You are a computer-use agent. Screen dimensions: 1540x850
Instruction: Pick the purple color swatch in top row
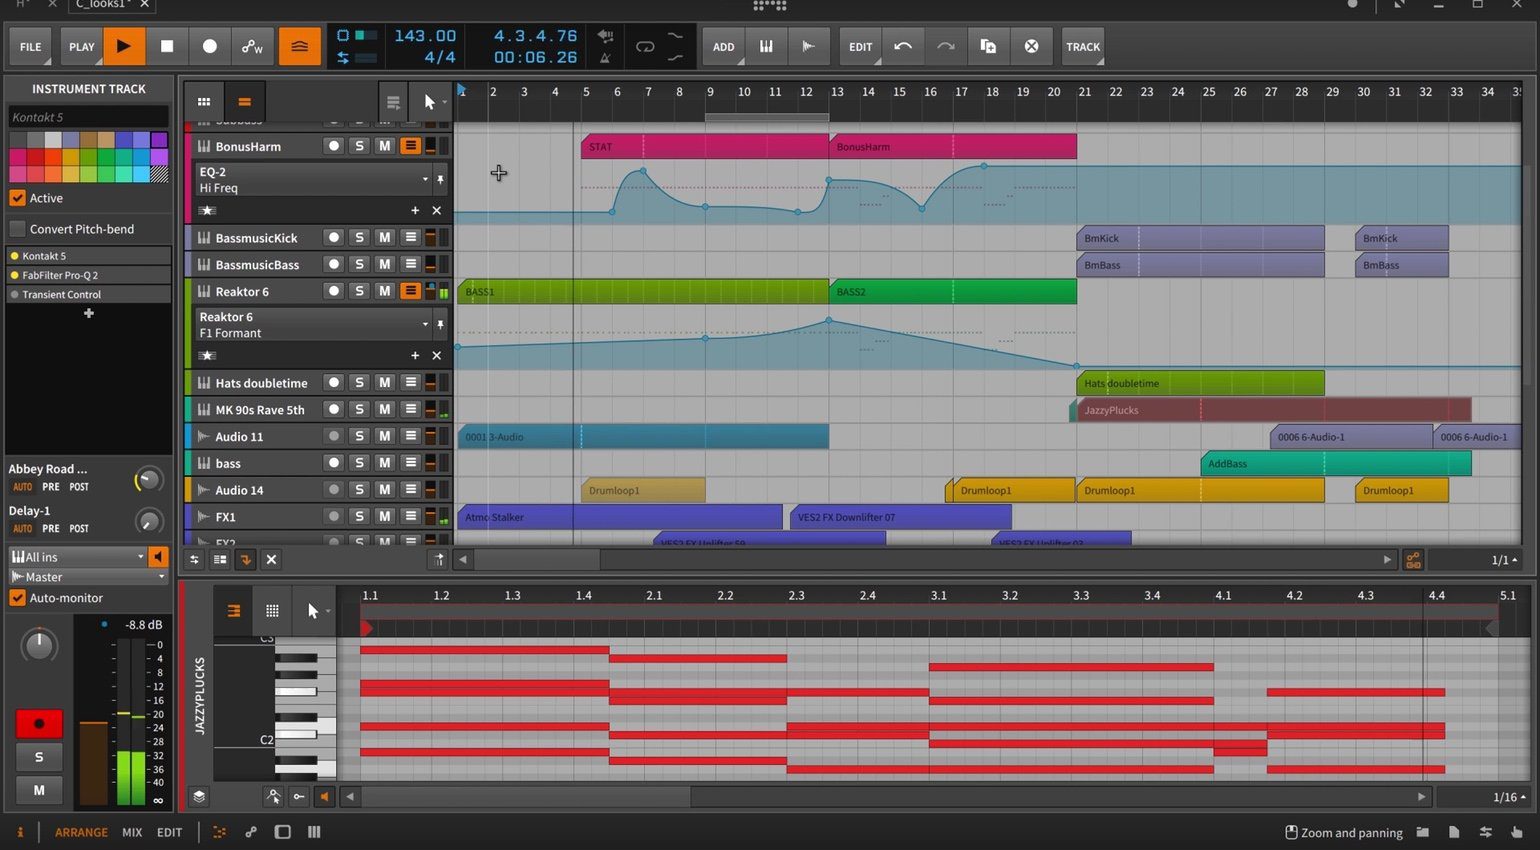(159, 140)
